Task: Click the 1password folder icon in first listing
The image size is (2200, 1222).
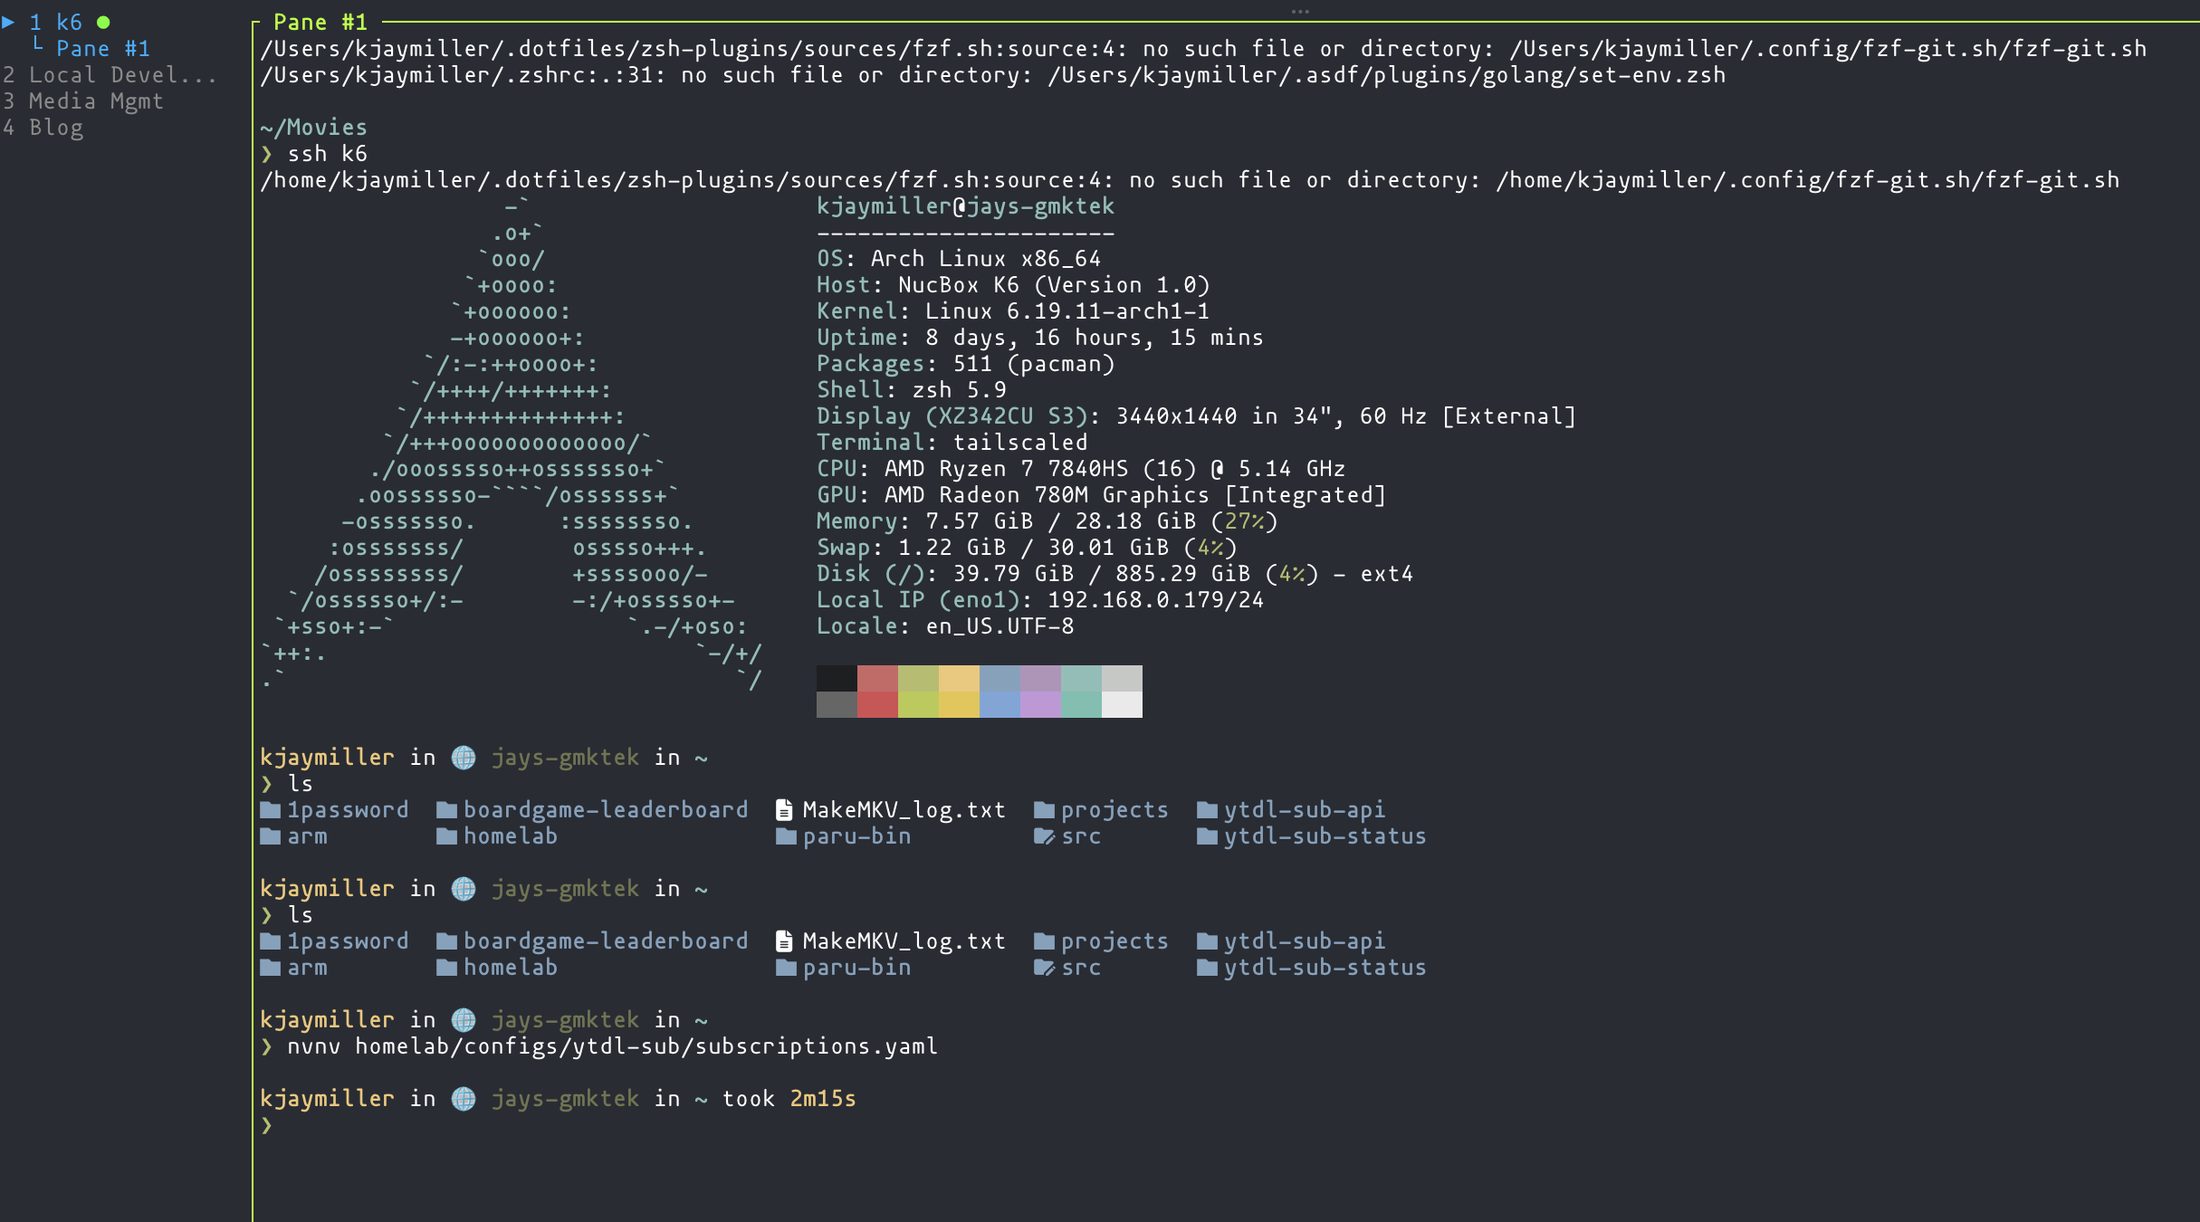Action: 270,810
